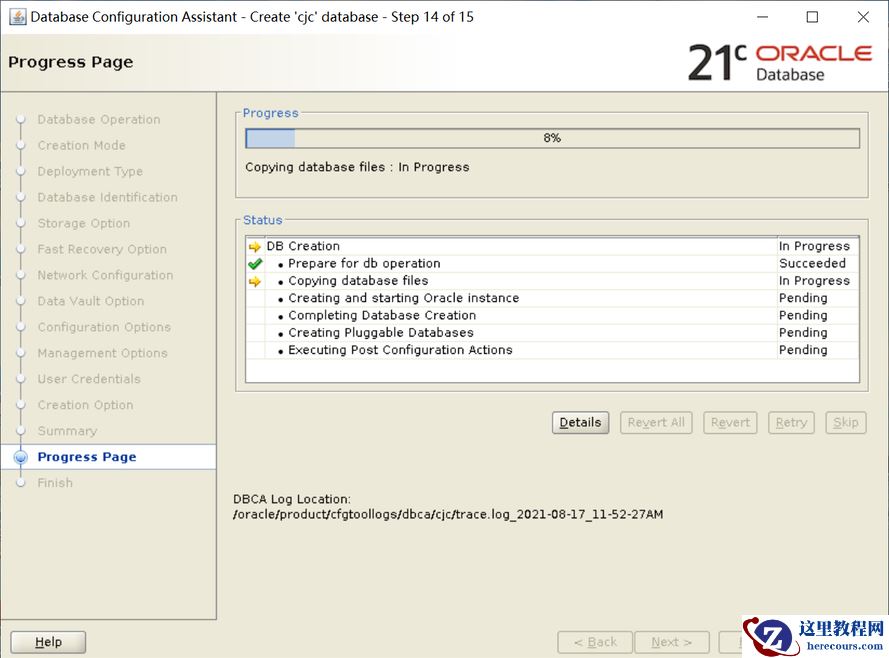Click the DB Creation status row

[552, 247]
